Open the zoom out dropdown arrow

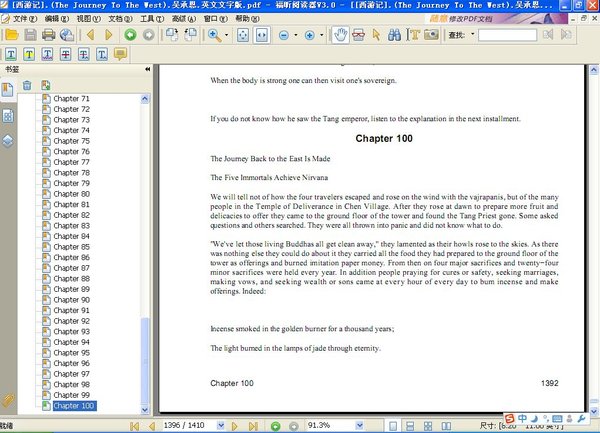(x=296, y=35)
